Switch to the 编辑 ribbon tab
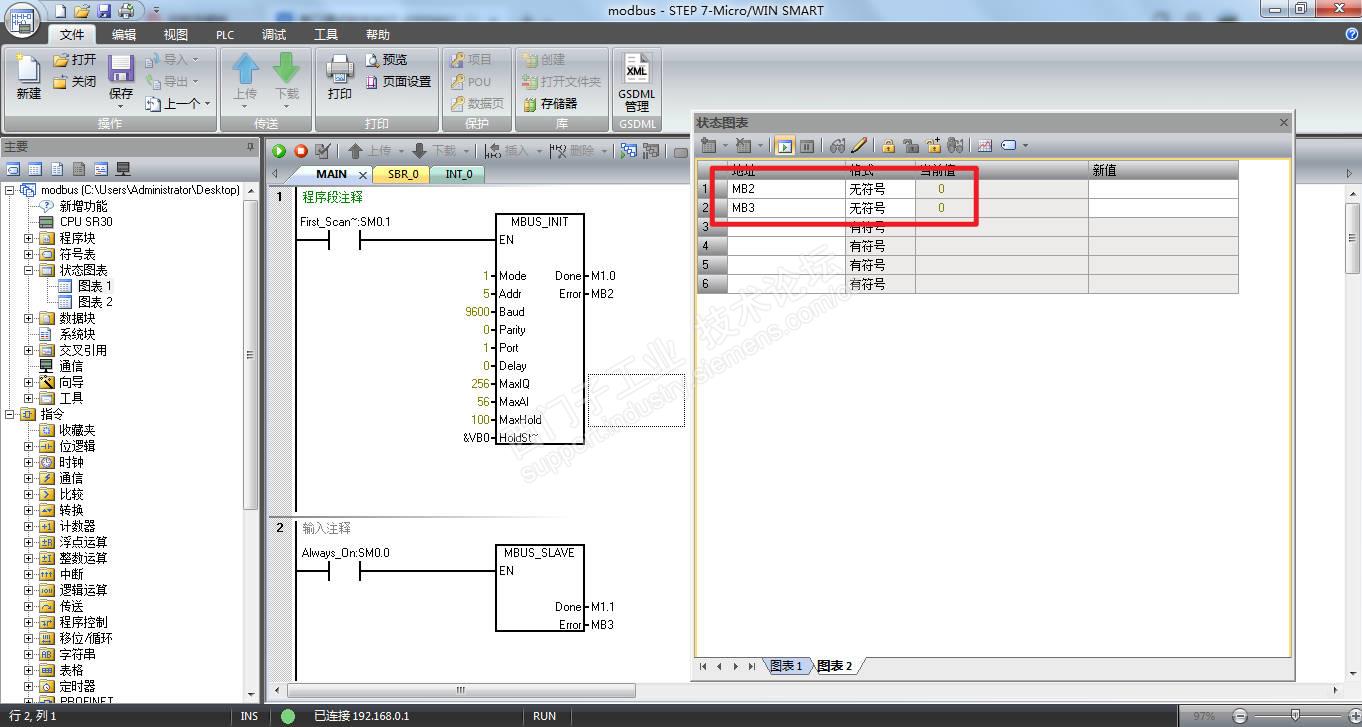Viewport: 1362px width, 727px height. click(x=124, y=34)
